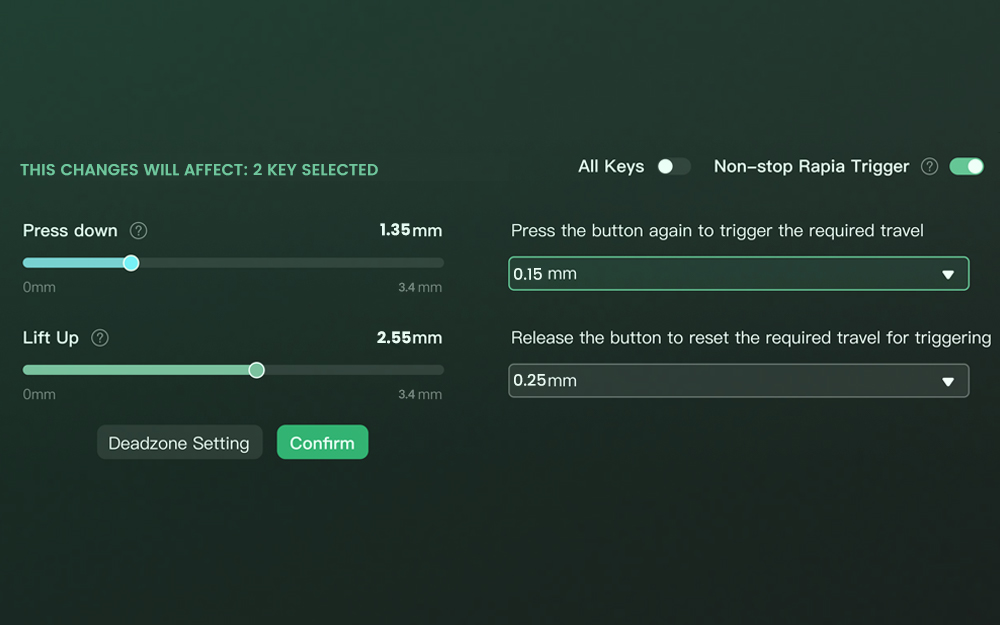This screenshot has width=1000, height=625.
Task: Click the Press down slider handle
Action: click(131, 263)
